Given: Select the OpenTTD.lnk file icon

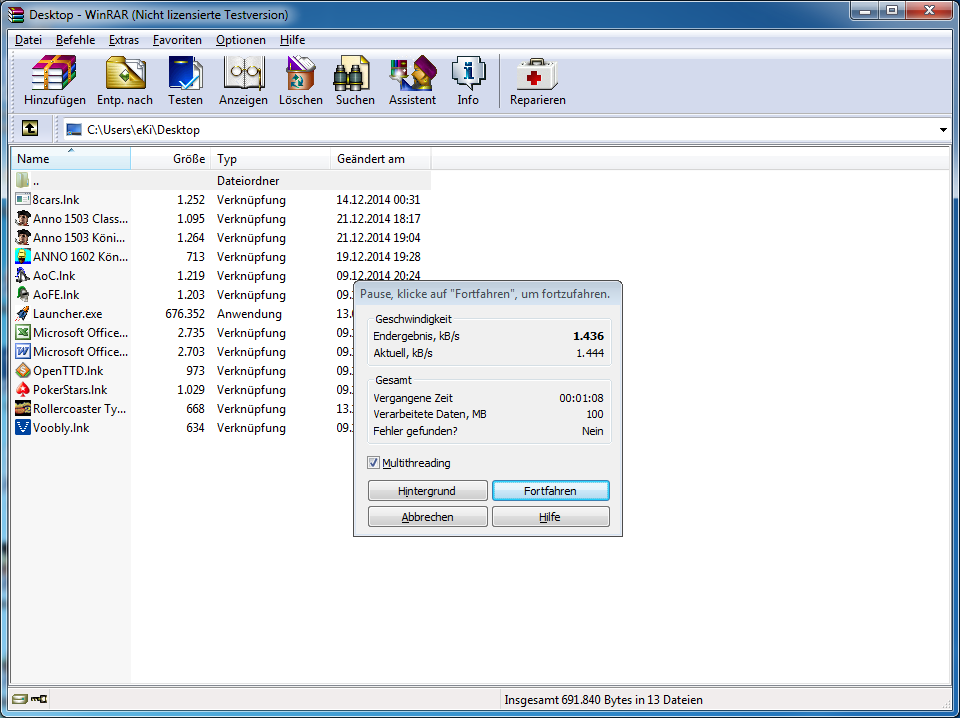Looking at the screenshot, I should click(23, 370).
